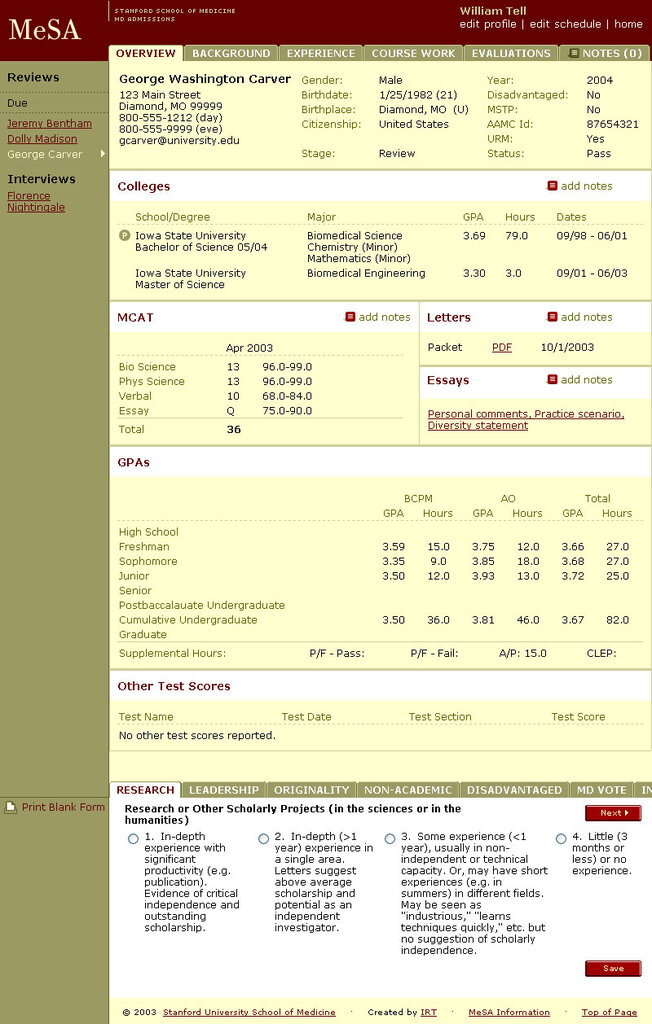Click the add notes icon in Essays section
This screenshot has width=652, height=1024.
pos(552,380)
